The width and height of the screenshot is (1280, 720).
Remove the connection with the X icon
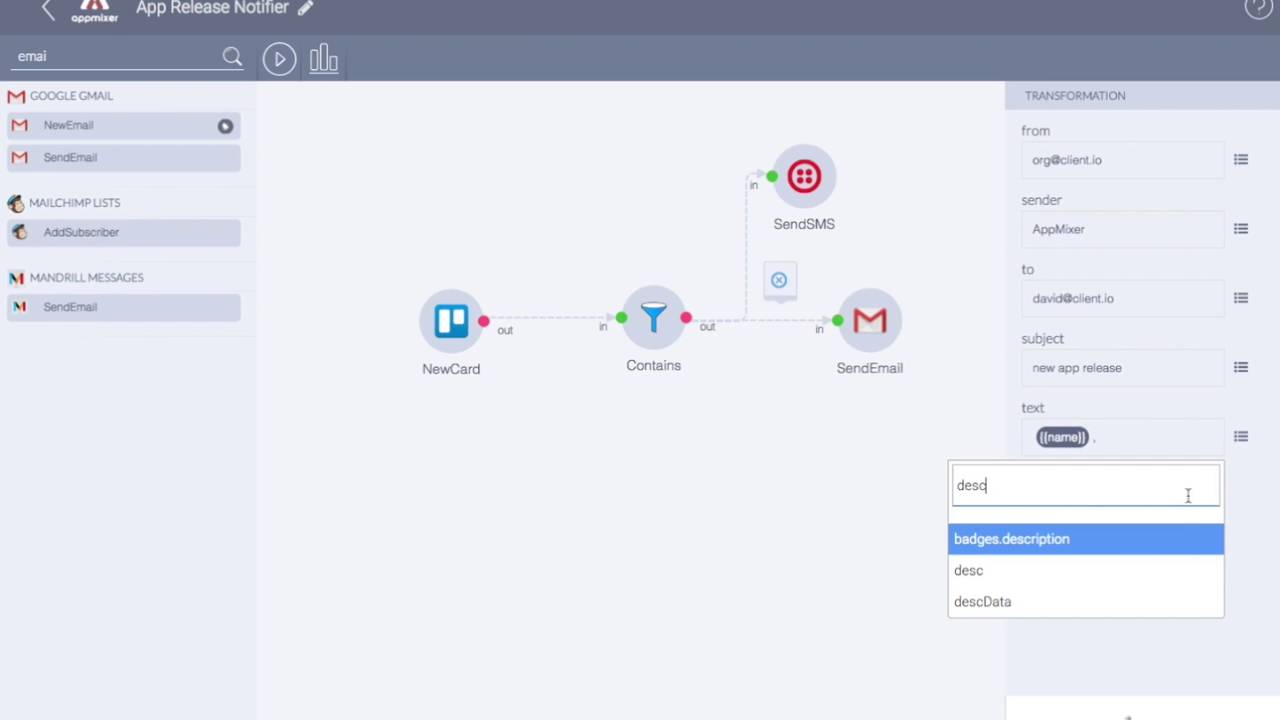point(779,280)
